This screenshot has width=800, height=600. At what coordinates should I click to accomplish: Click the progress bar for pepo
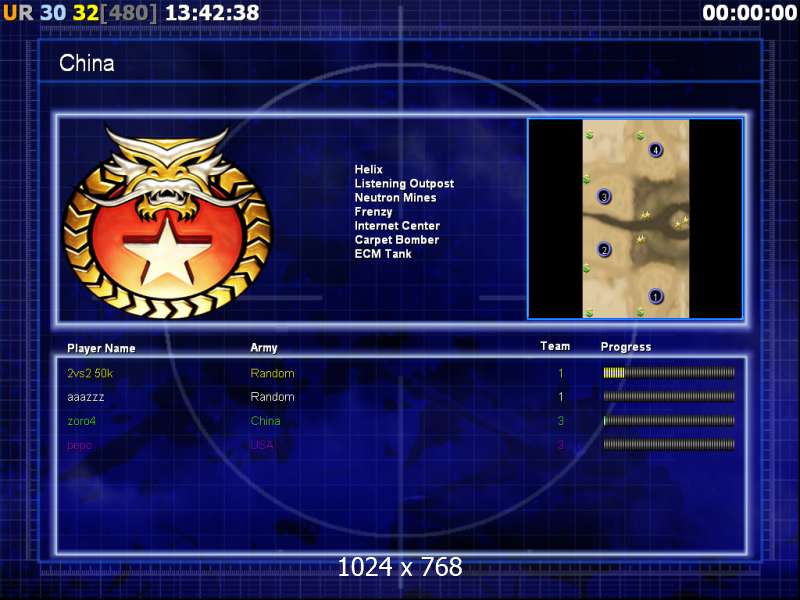[x=669, y=444]
